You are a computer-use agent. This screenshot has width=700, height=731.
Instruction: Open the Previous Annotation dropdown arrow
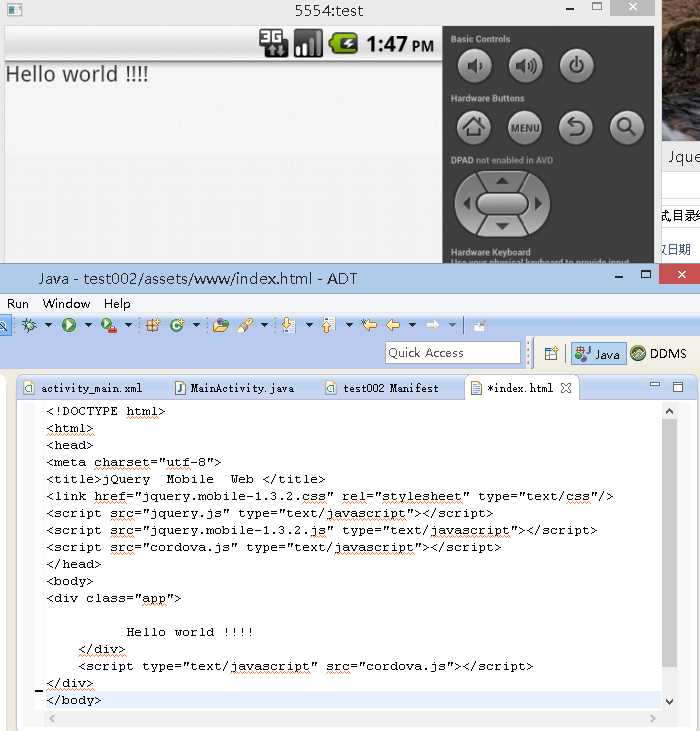pos(349,325)
